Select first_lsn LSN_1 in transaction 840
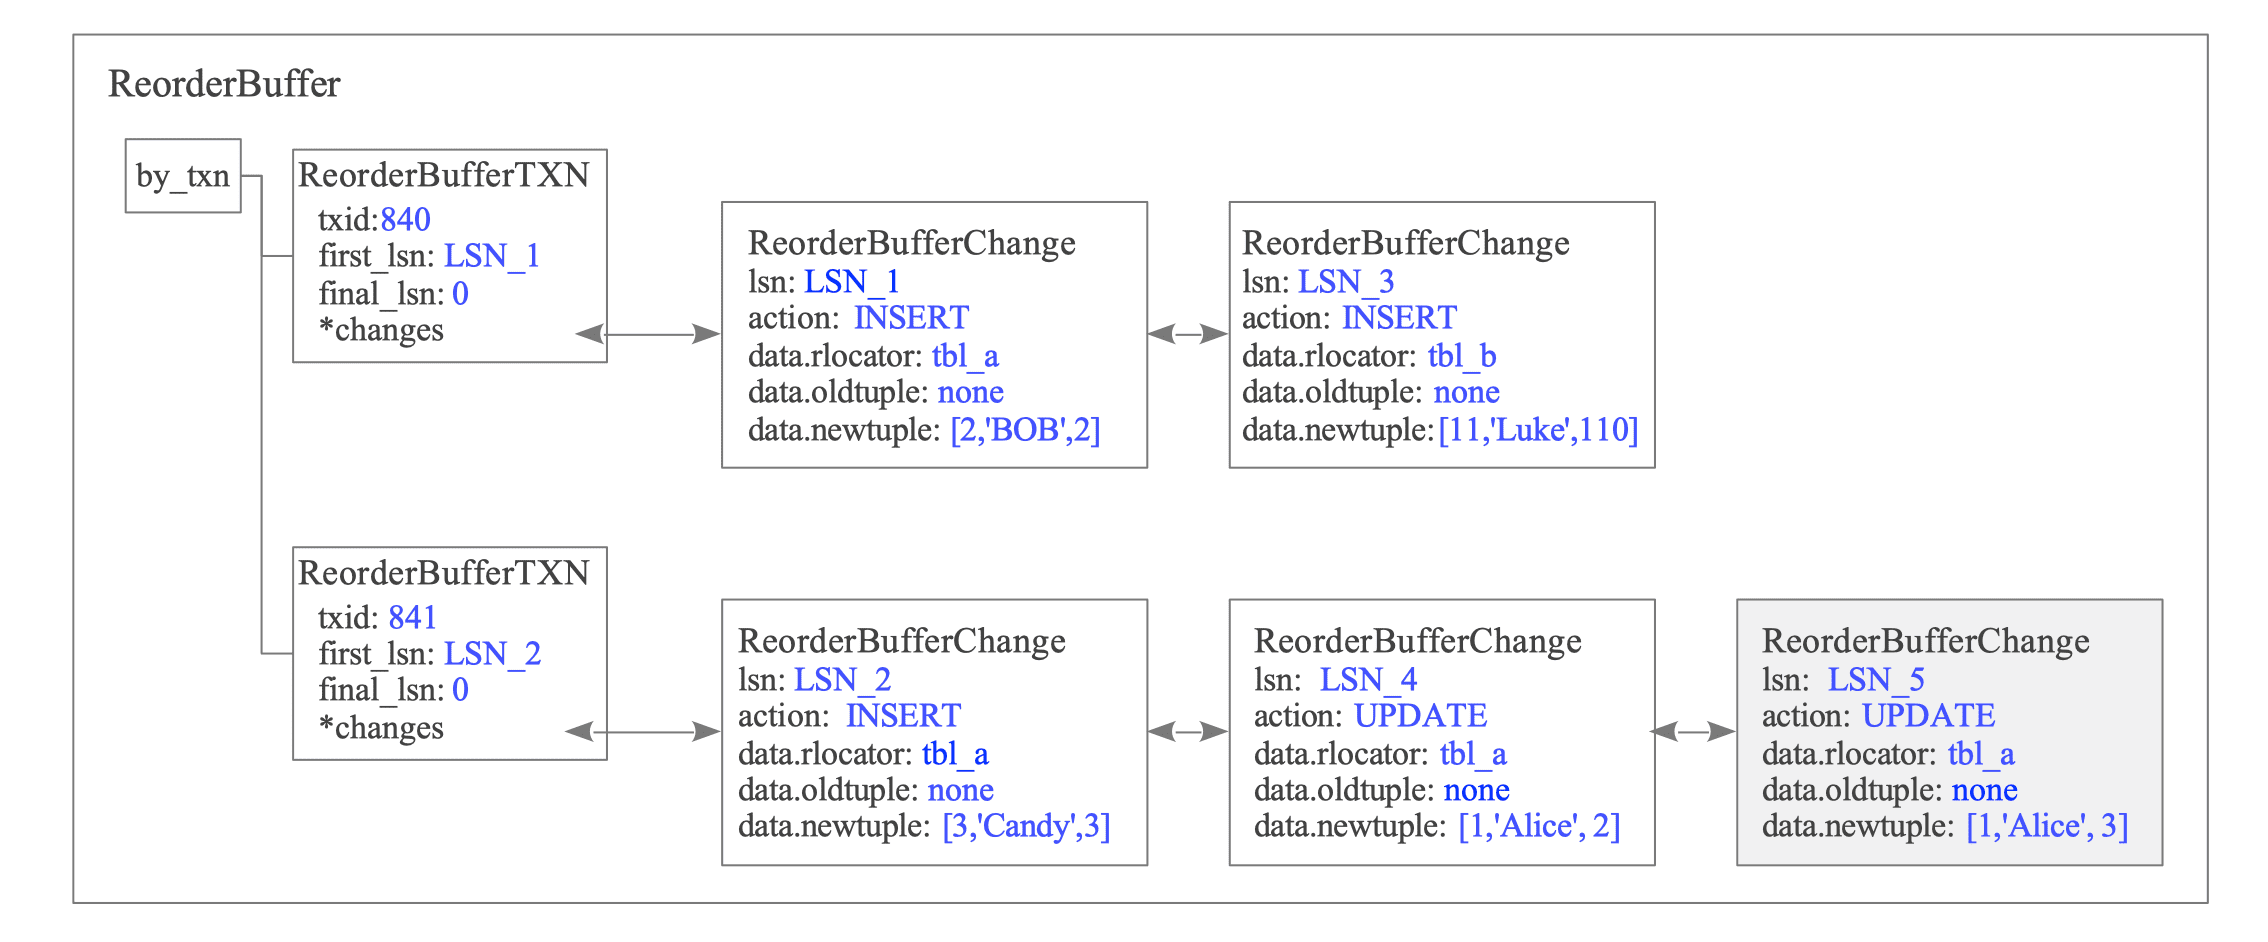Viewport: 2268px width, 942px height. [491, 256]
